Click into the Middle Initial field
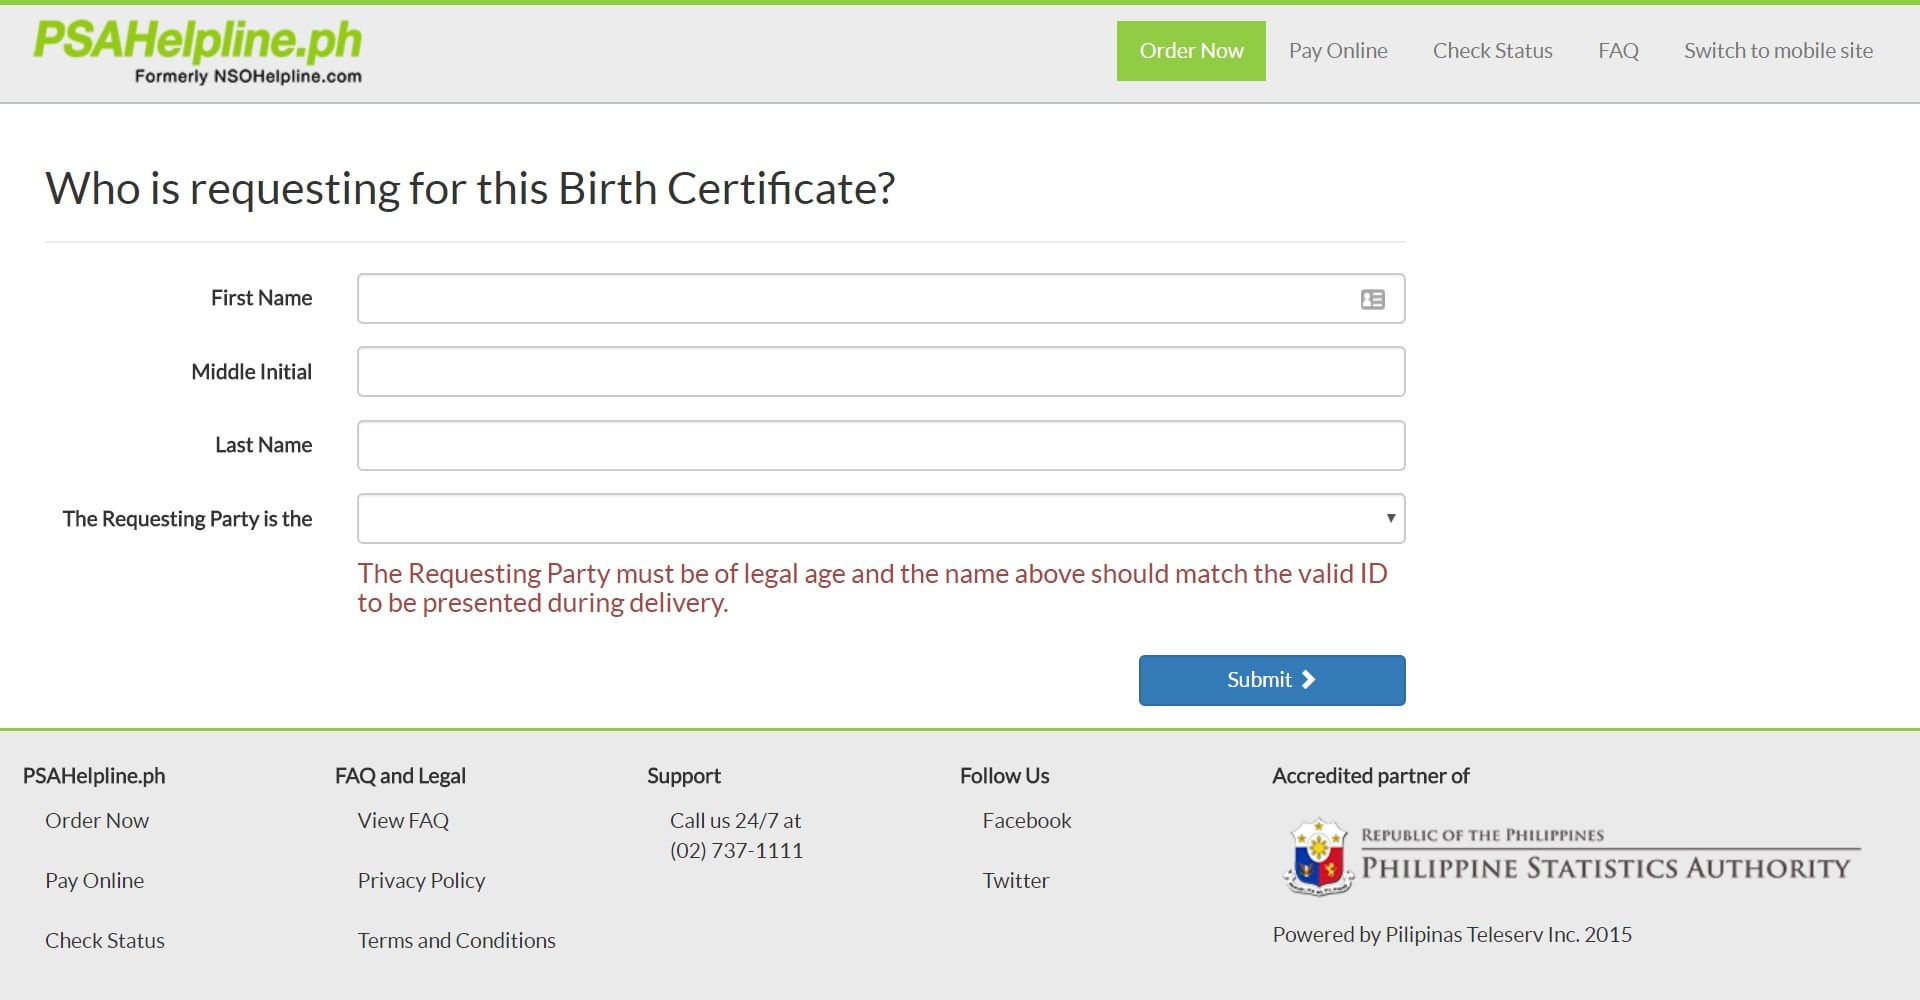 point(881,371)
